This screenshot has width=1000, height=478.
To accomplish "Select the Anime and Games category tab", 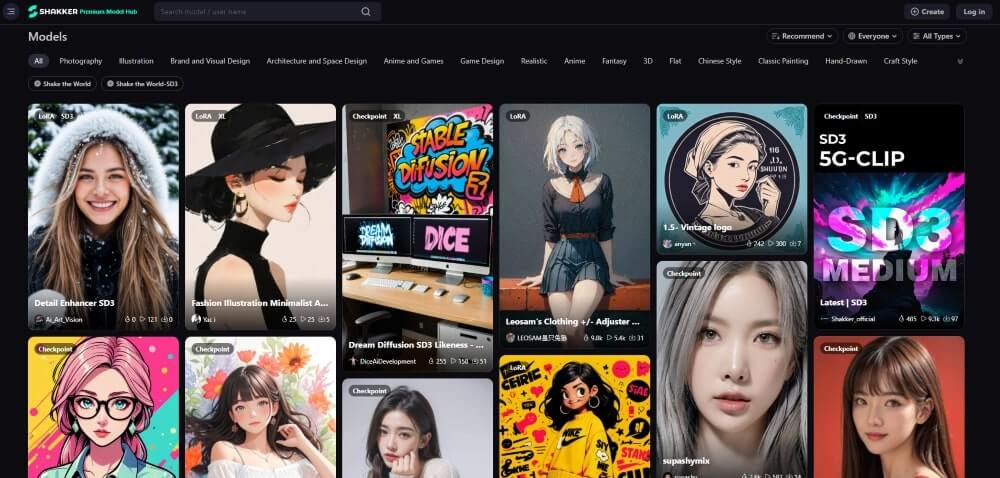I will pos(413,61).
